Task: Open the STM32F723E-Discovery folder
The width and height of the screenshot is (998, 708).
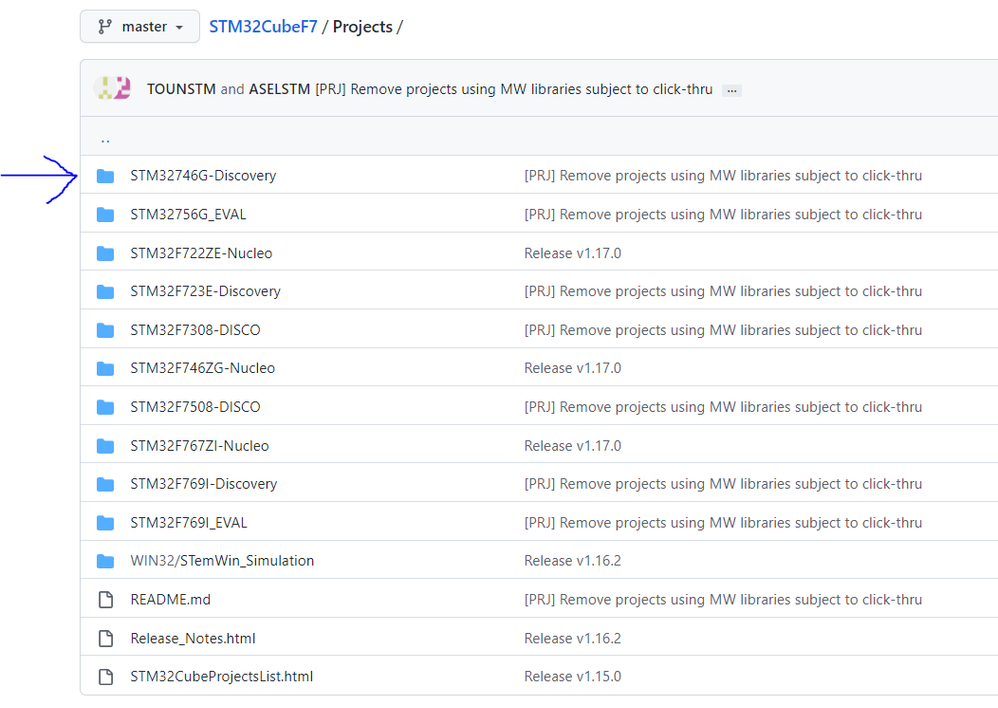Action: point(206,292)
